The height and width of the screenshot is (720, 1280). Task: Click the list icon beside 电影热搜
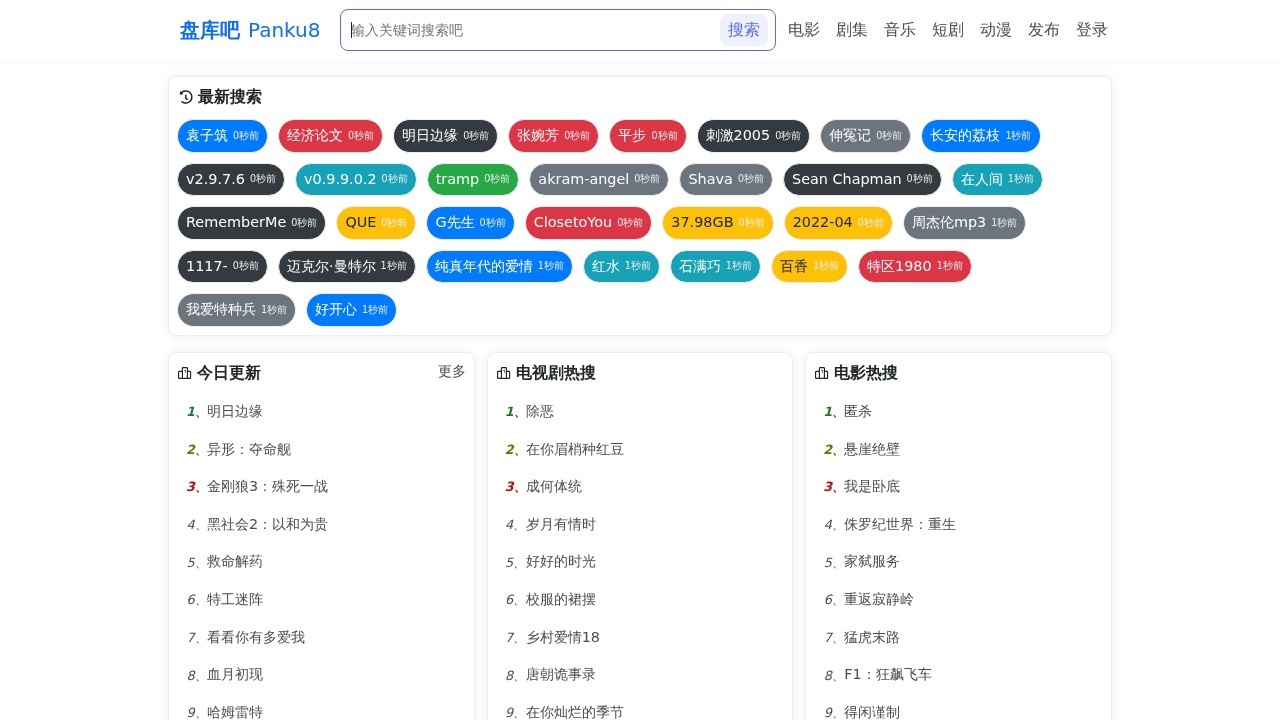[821, 372]
